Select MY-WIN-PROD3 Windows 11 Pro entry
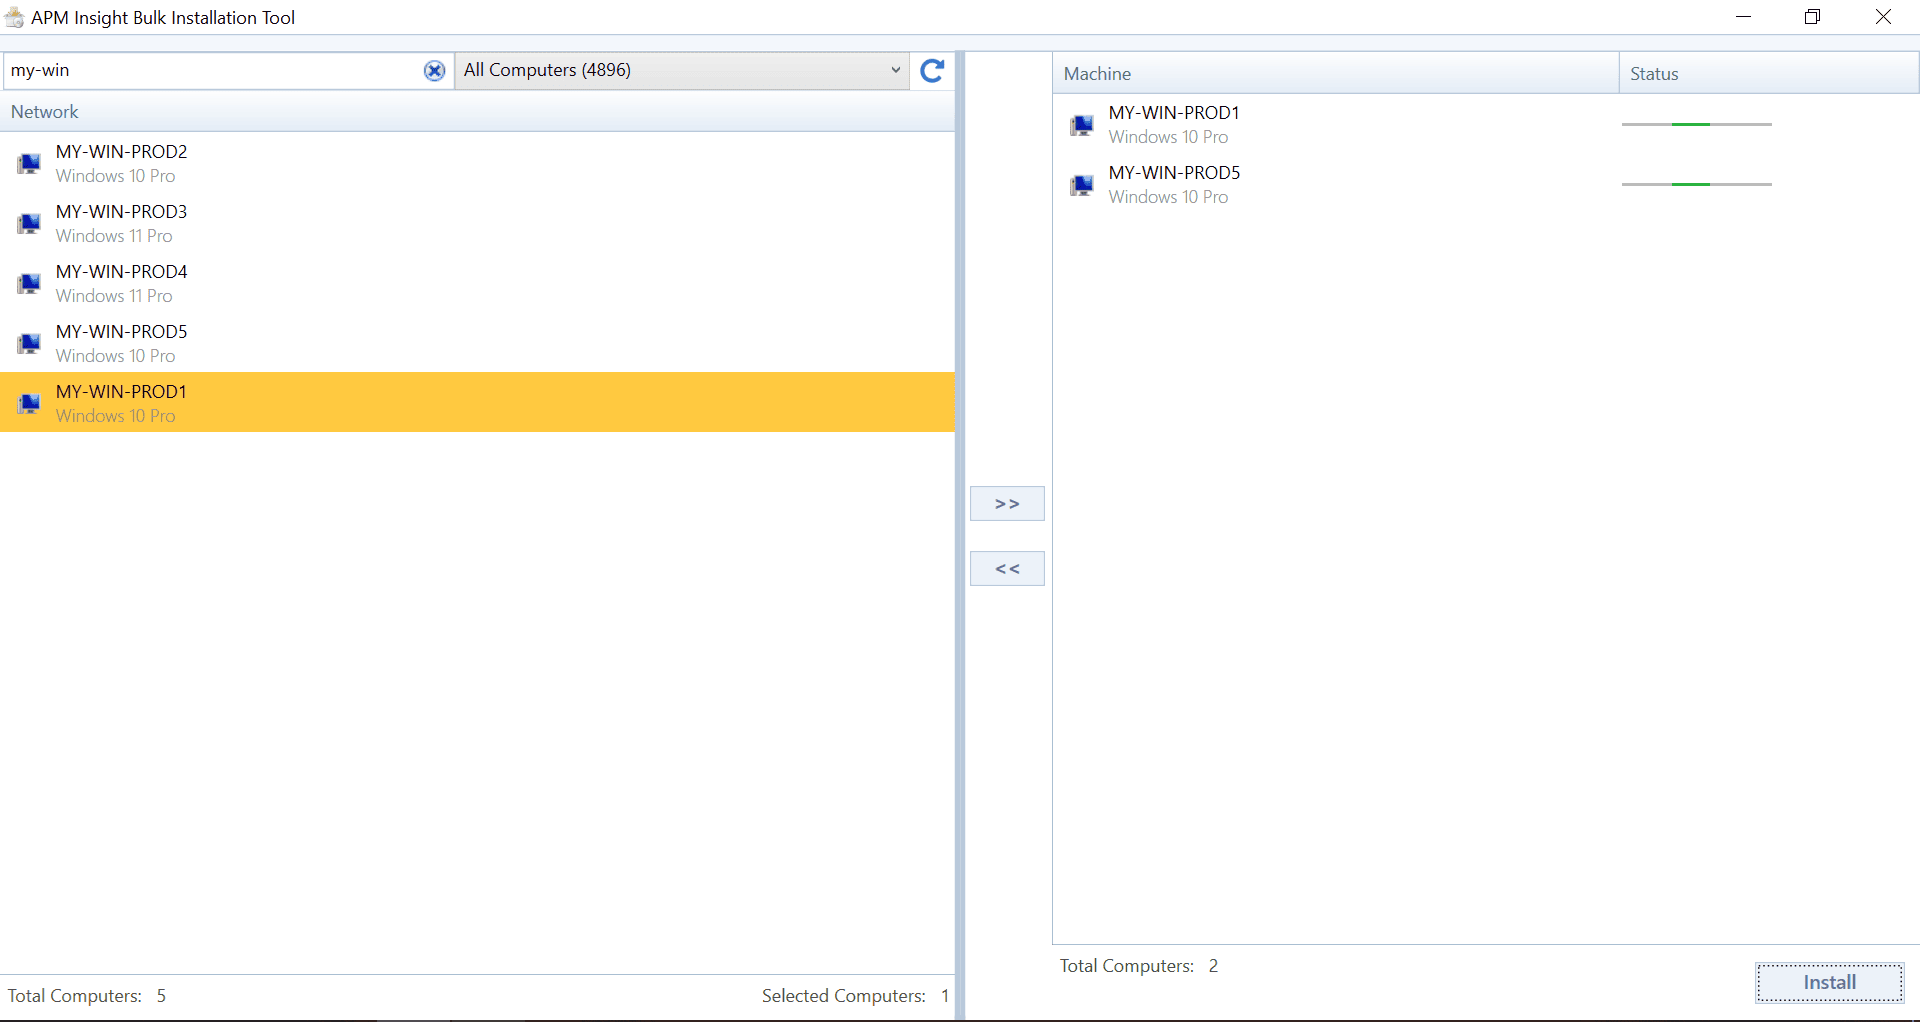Screen dimensions: 1920x1022 (477, 223)
